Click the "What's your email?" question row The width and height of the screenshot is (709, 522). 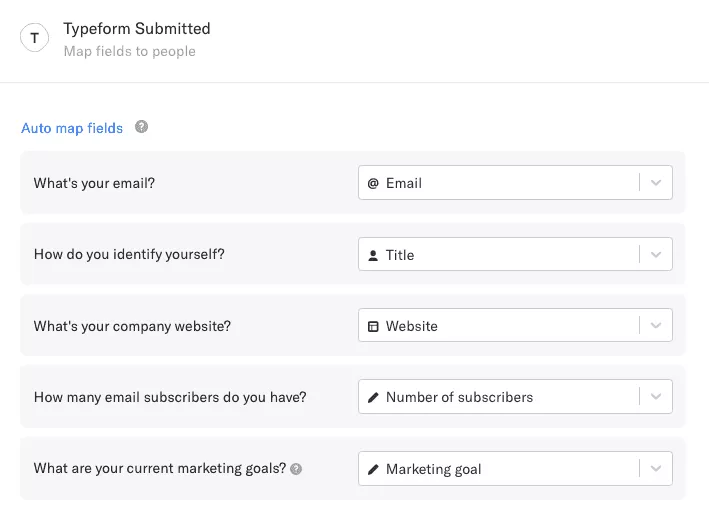(x=353, y=182)
